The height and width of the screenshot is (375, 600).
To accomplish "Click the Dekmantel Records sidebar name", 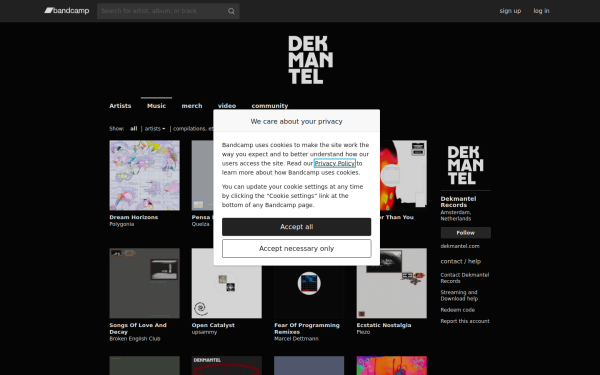I will [458, 202].
